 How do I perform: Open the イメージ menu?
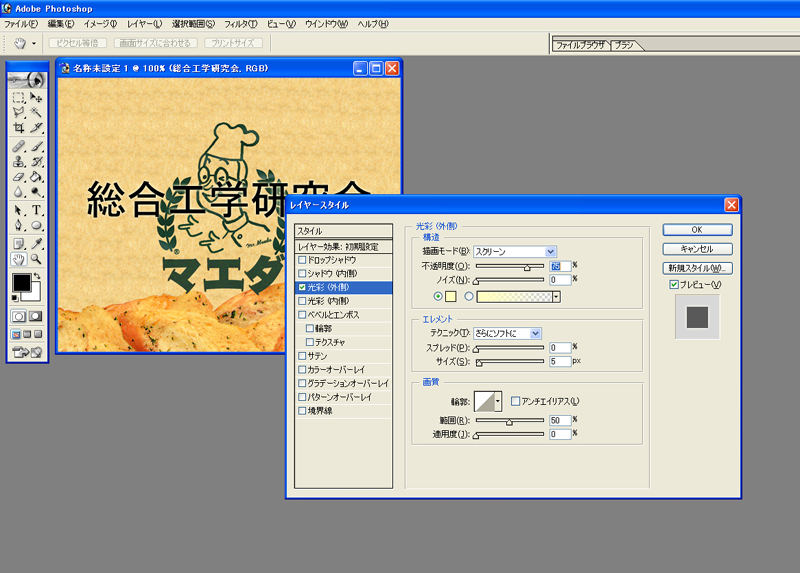(x=101, y=24)
